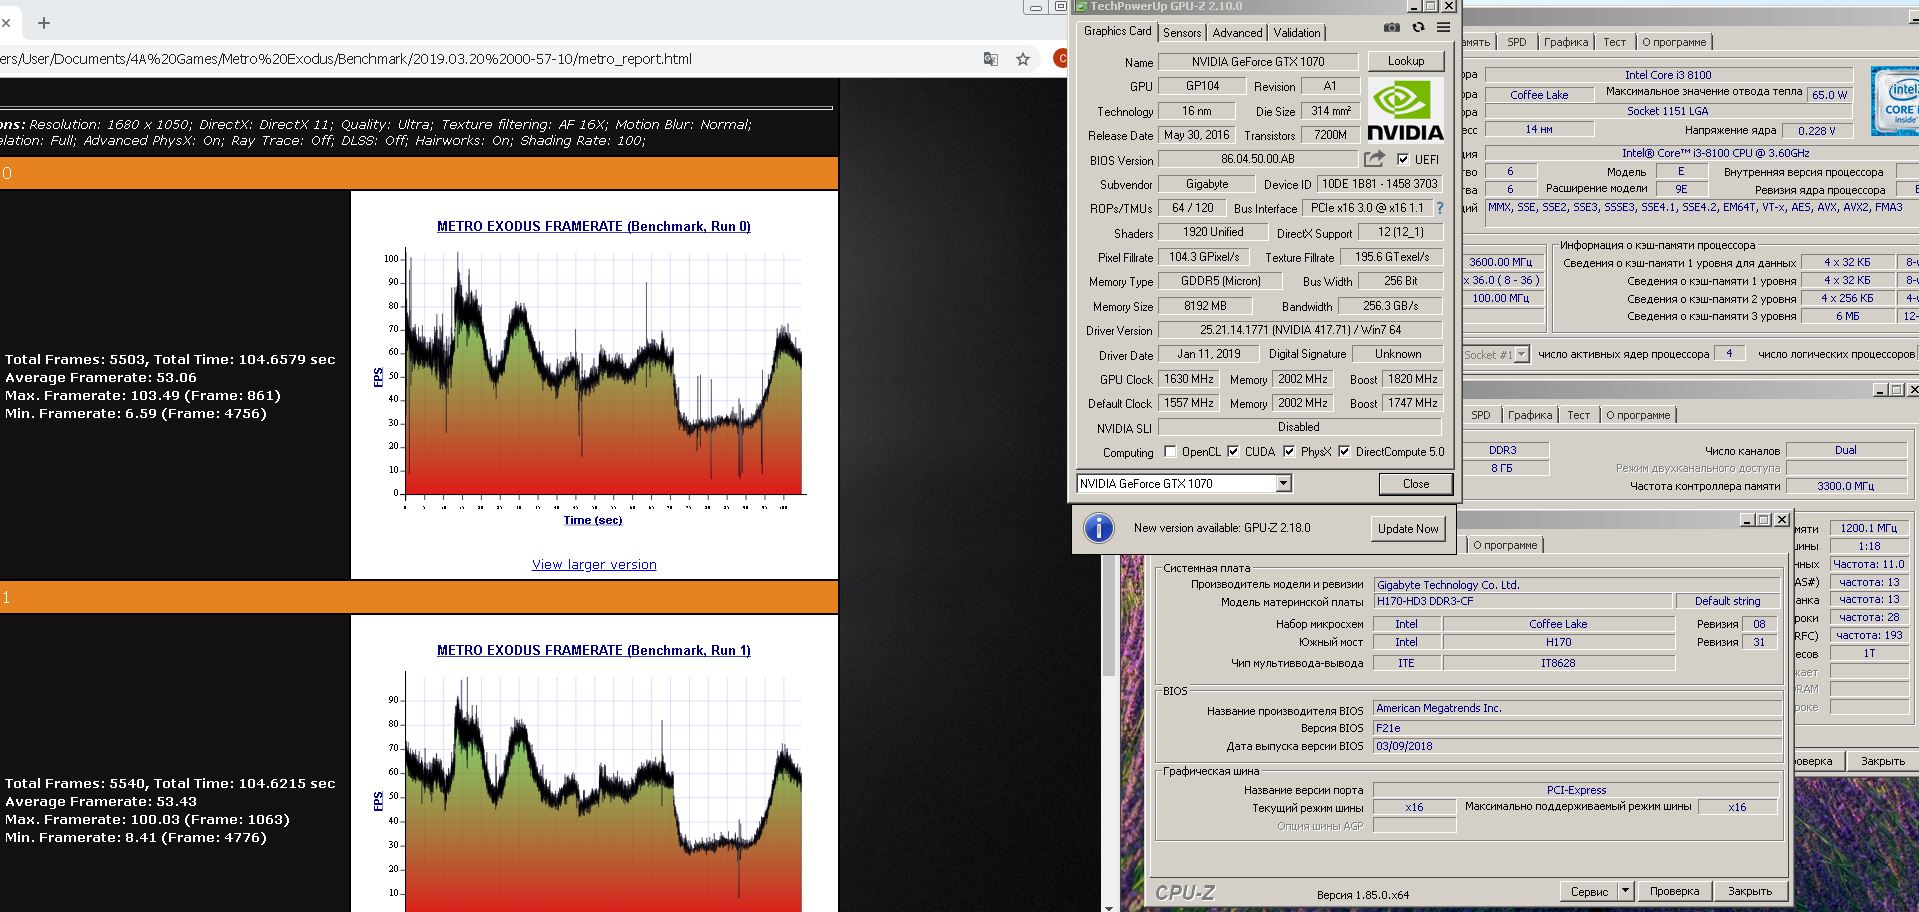Click the processor name Intel Core i3 8100
This screenshot has height=912, width=1919.
(x=1668, y=75)
